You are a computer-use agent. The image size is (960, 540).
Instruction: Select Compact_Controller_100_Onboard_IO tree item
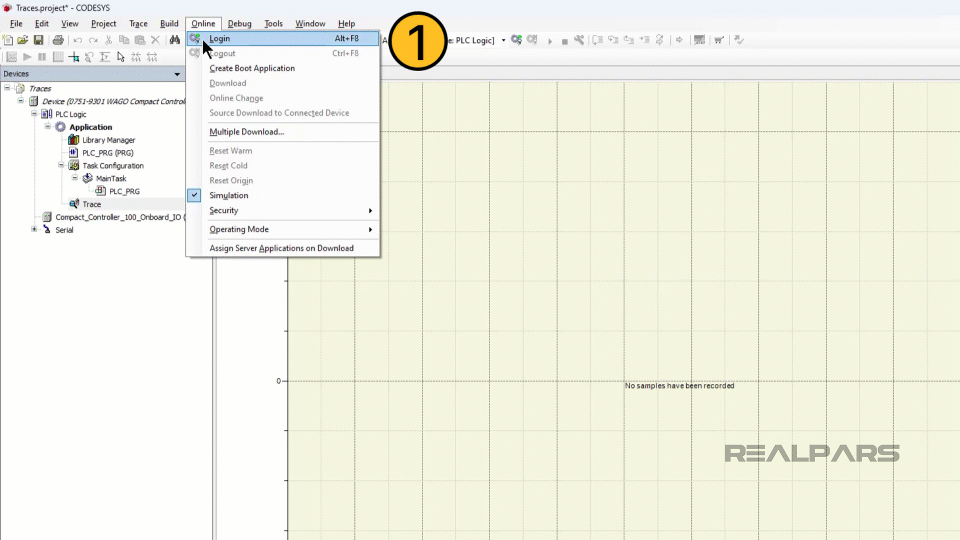[120, 217]
